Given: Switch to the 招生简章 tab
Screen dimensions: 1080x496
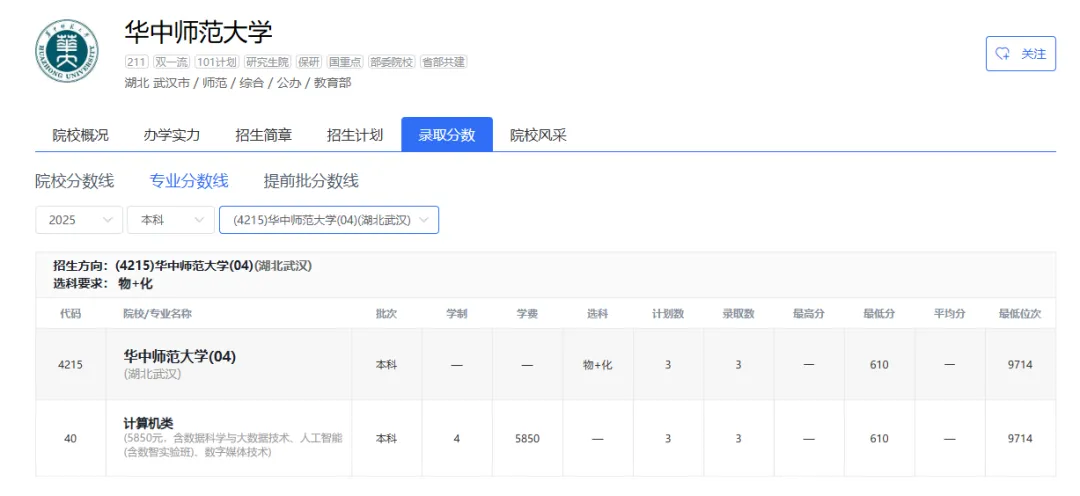Looking at the screenshot, I should click(263, 135).
